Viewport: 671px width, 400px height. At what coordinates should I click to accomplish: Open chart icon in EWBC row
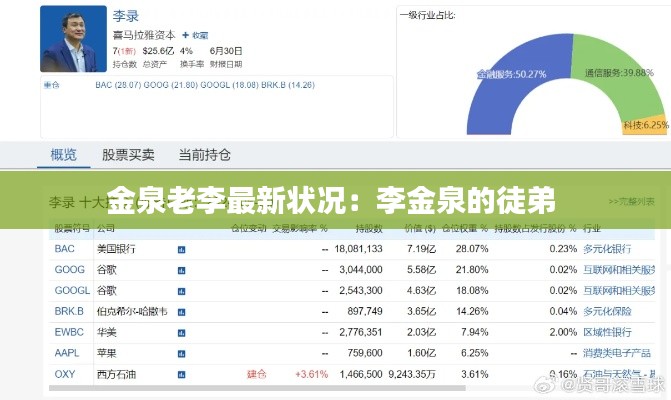coord(181,333)
